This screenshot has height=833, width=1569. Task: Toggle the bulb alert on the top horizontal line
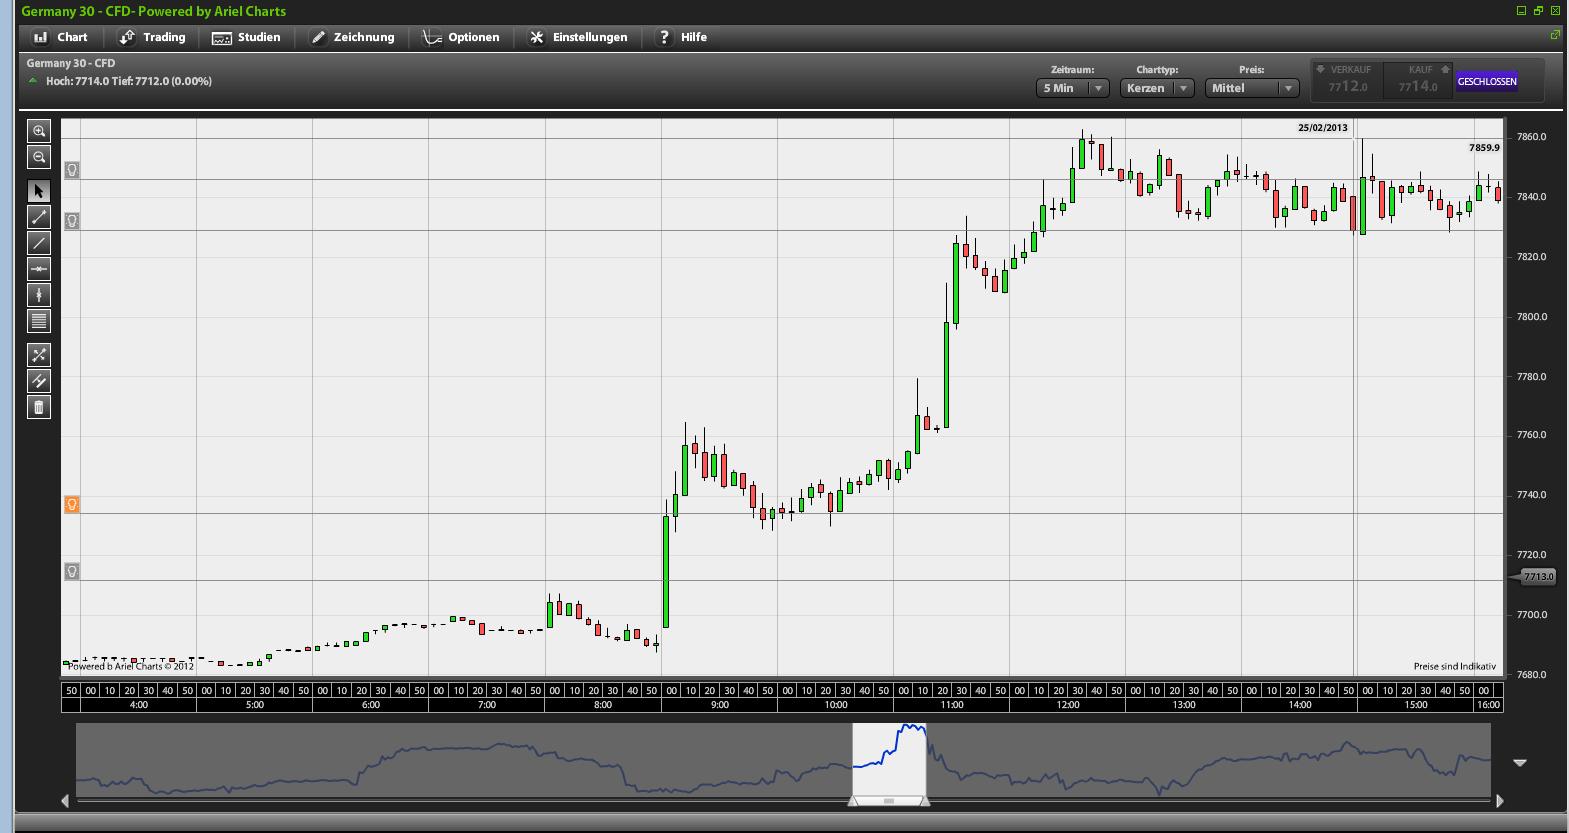click(72, 170)
